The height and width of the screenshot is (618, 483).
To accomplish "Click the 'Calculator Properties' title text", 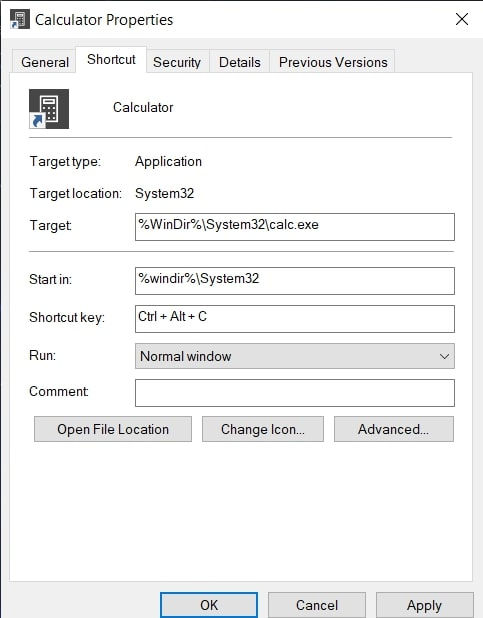I will coord(104,20).
